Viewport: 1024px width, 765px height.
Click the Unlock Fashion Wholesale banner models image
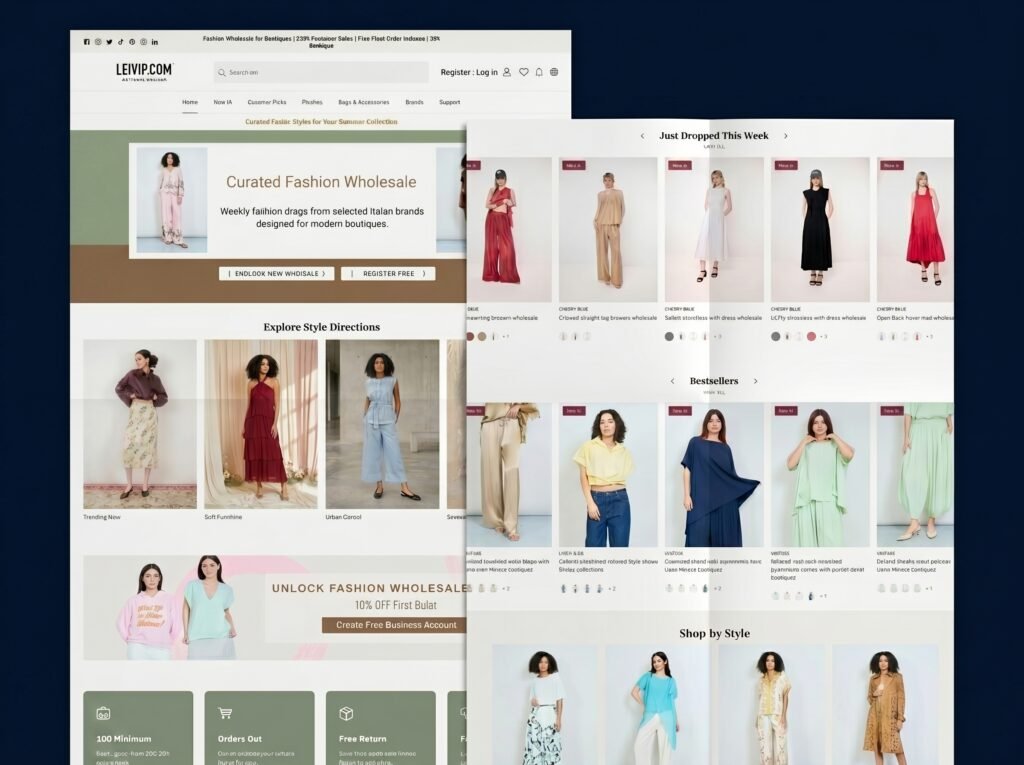click(x=175, y=608)
